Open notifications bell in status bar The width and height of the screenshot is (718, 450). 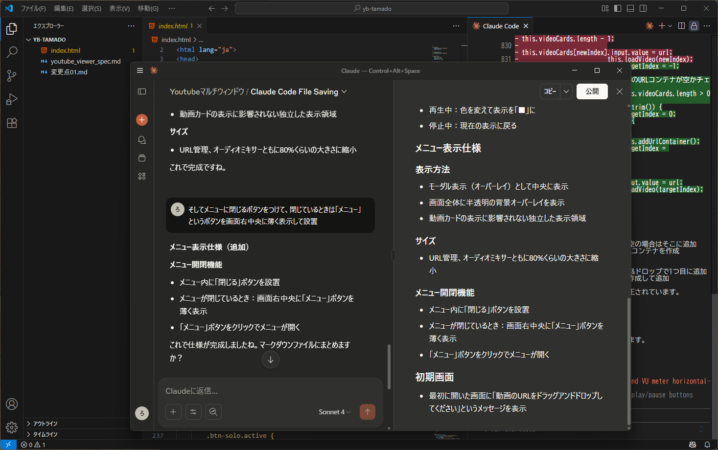707,445
